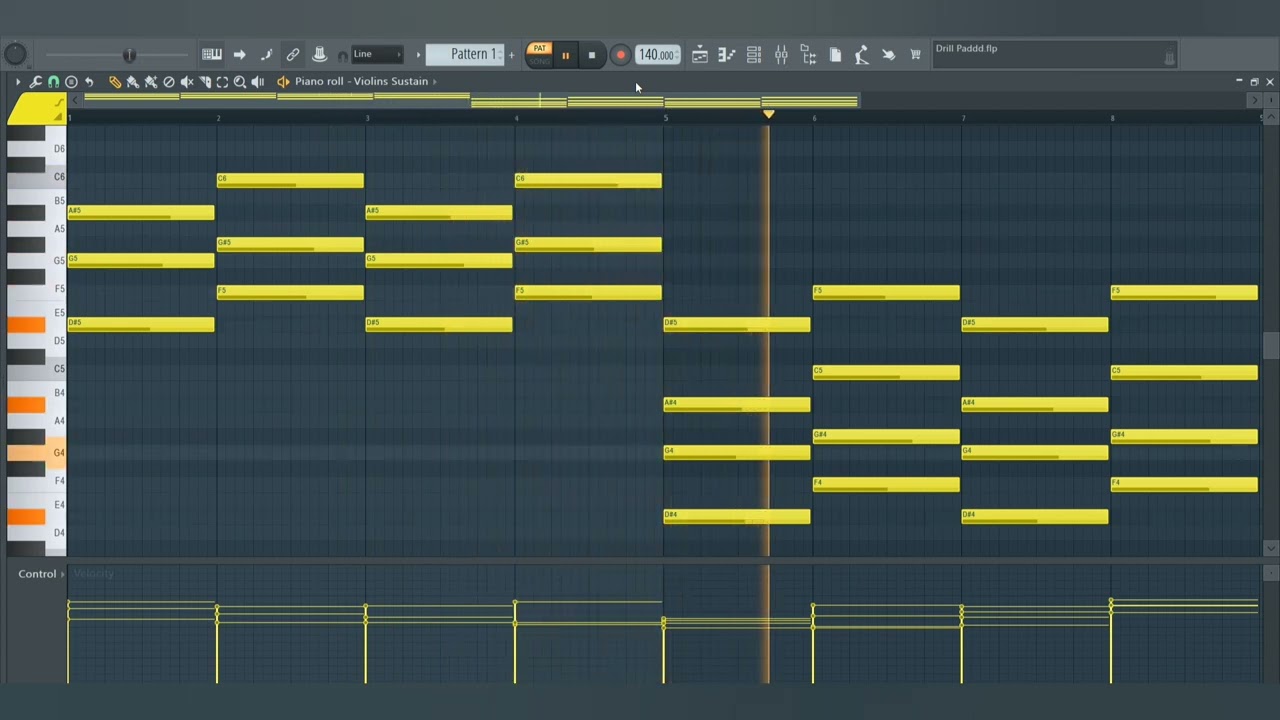Arm the record button
The height and width of the screenshot is (720, 1280).
click(619, 56)
